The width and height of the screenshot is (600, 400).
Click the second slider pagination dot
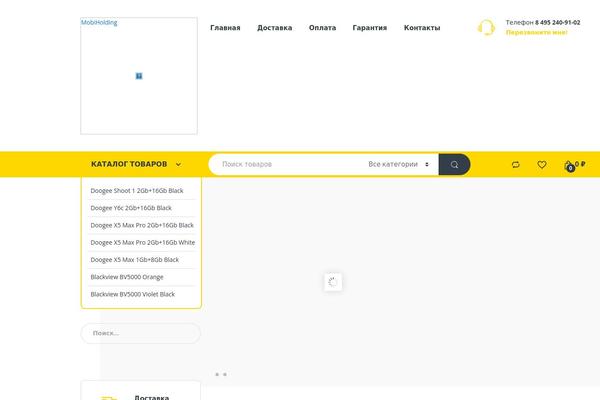coord(225,374)
